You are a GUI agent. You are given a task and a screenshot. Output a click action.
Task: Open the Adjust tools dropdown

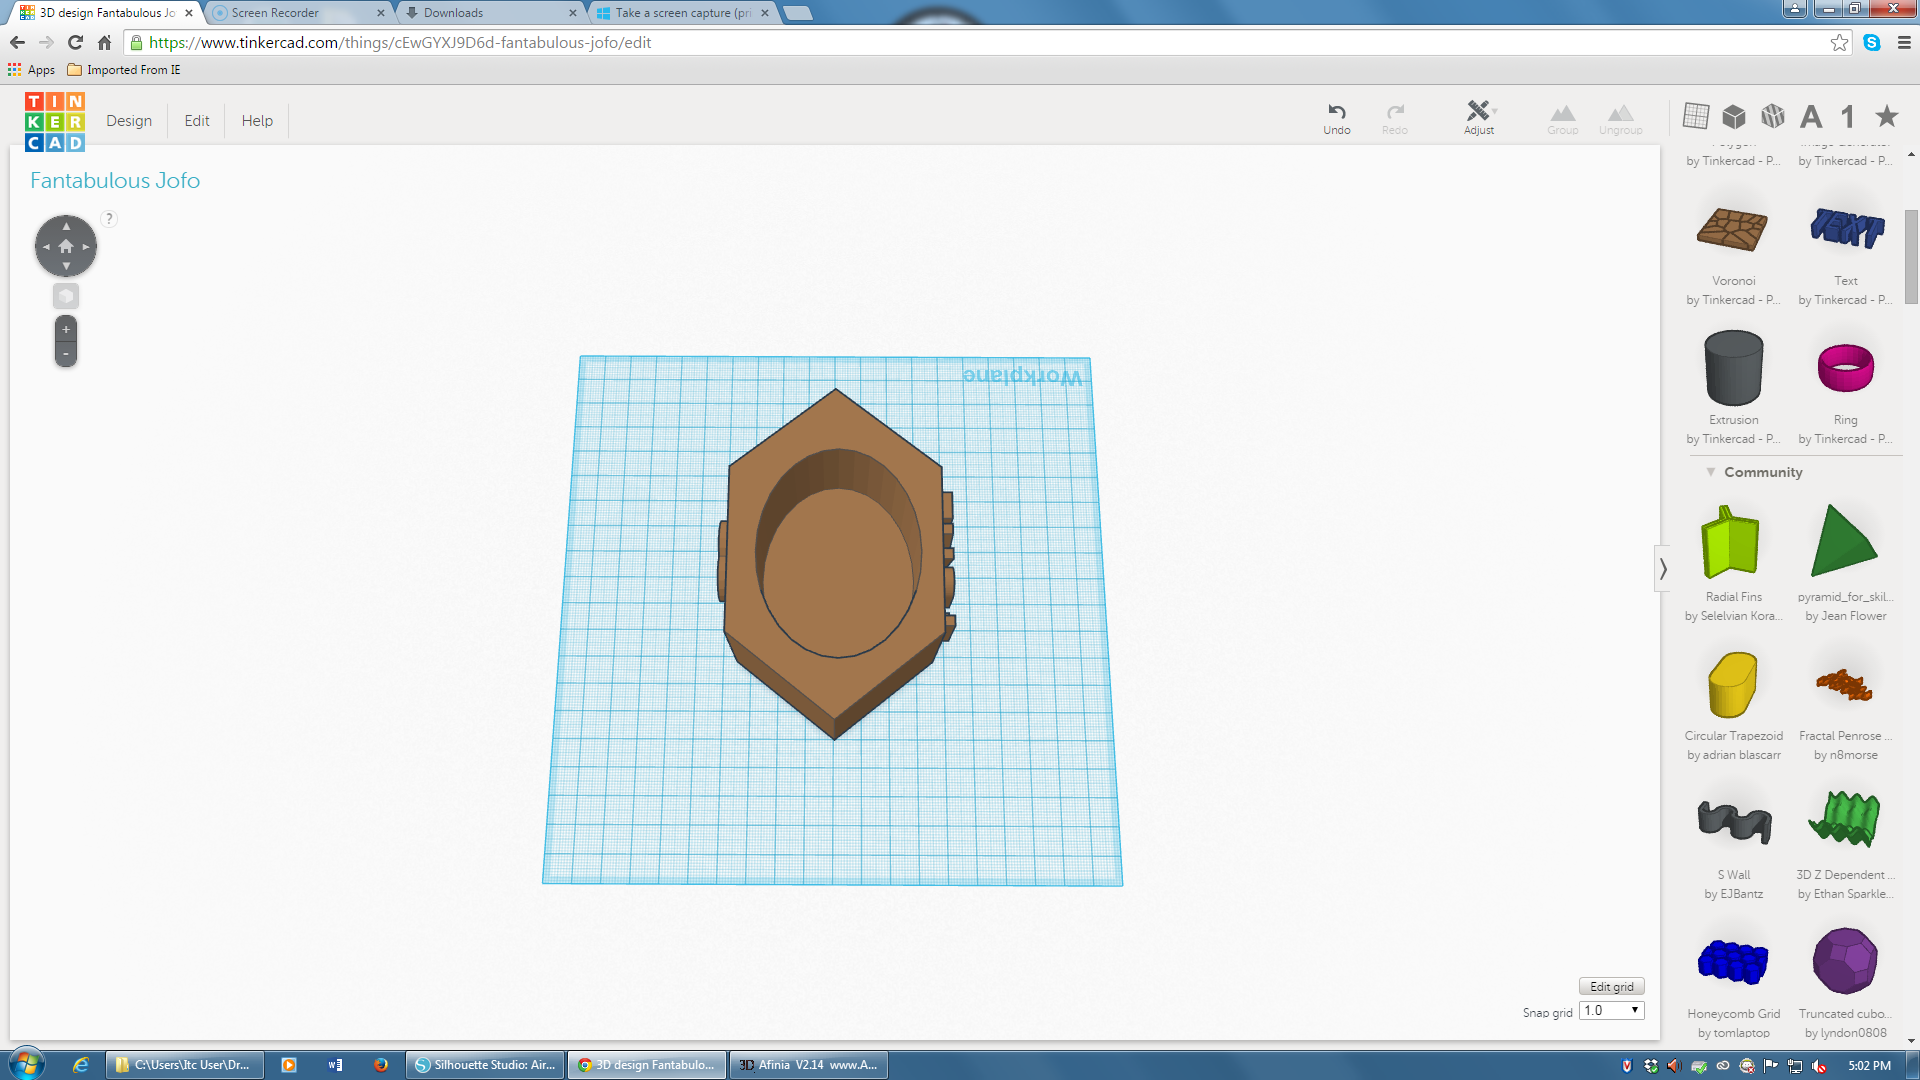tap(1480, 117)
